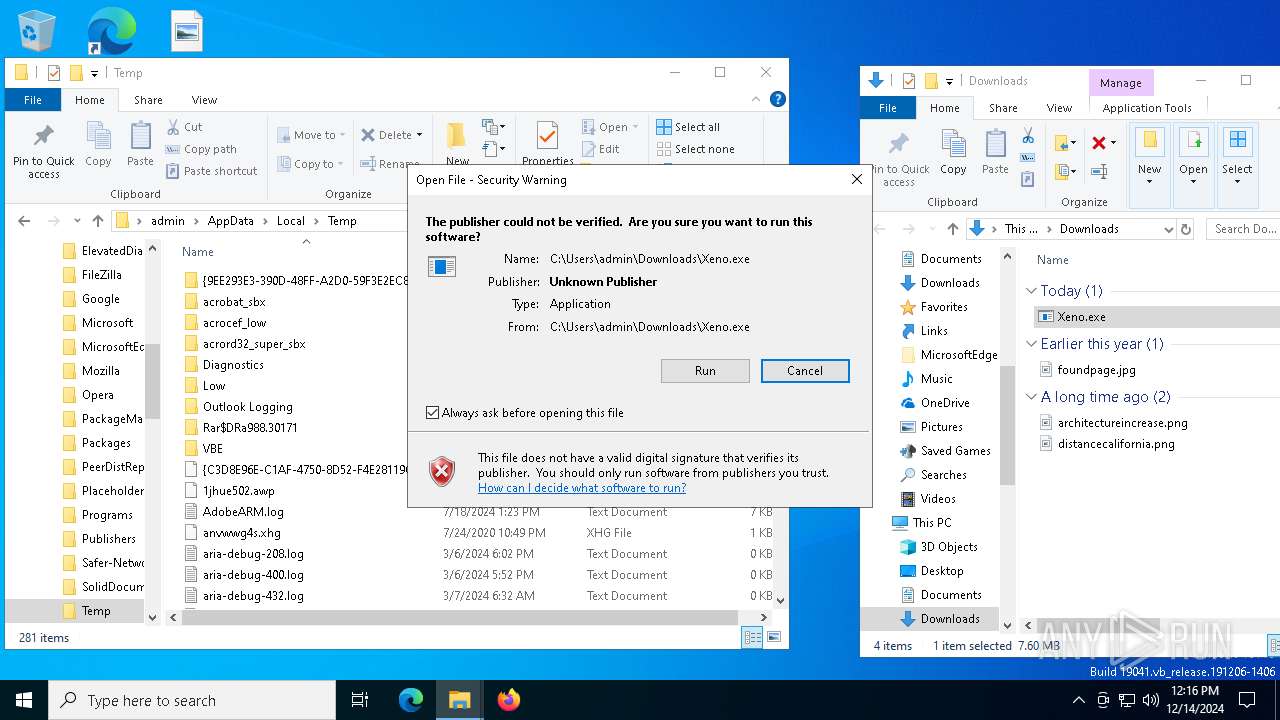1280x720 pixels.
Task: Click Properties icon in Temp window ribbon
Action: tap(547, 143)
